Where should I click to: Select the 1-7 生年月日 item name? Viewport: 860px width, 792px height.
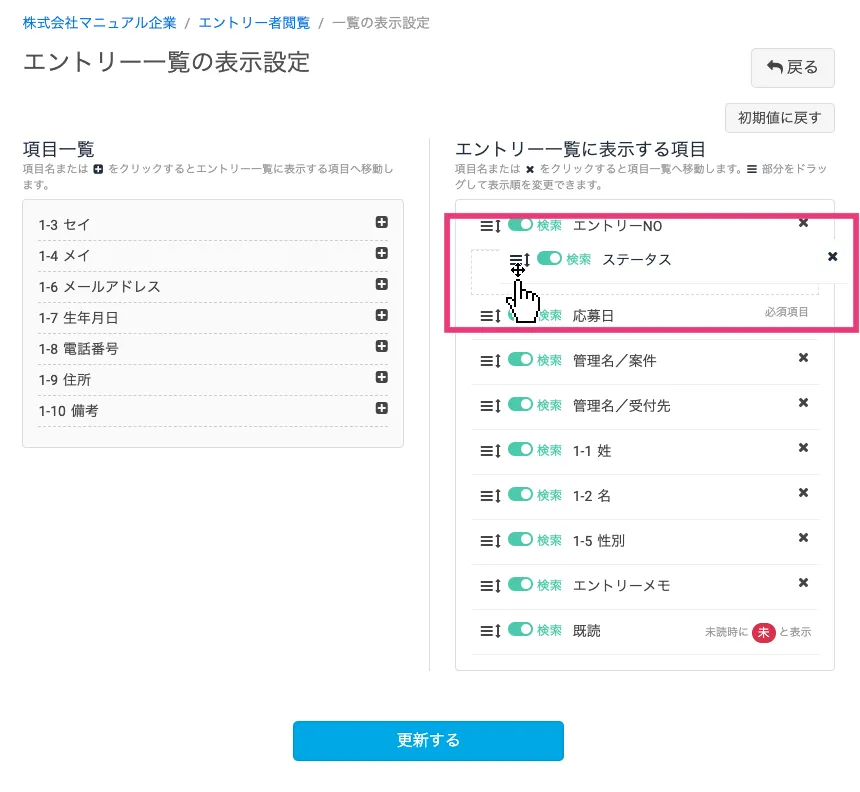point(78,318)
